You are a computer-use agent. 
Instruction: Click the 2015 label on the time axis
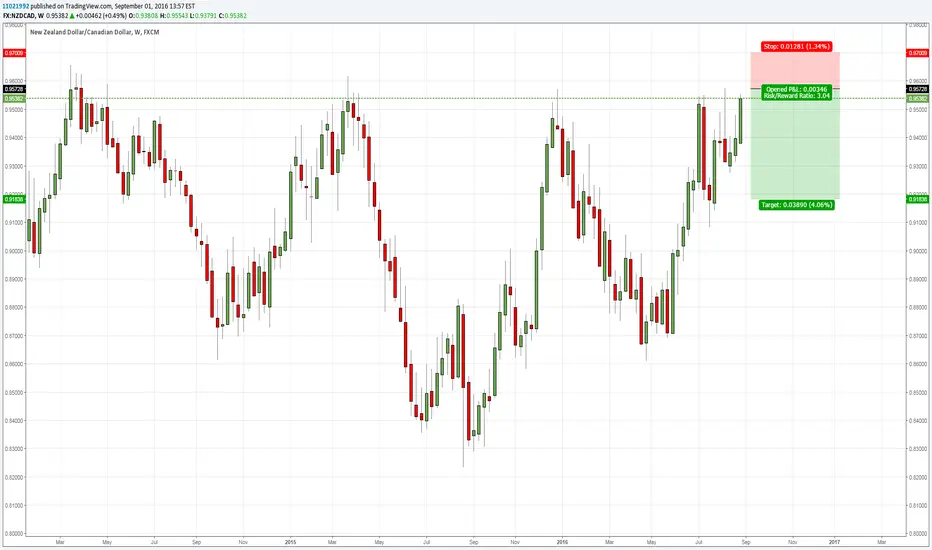point(290,542)
